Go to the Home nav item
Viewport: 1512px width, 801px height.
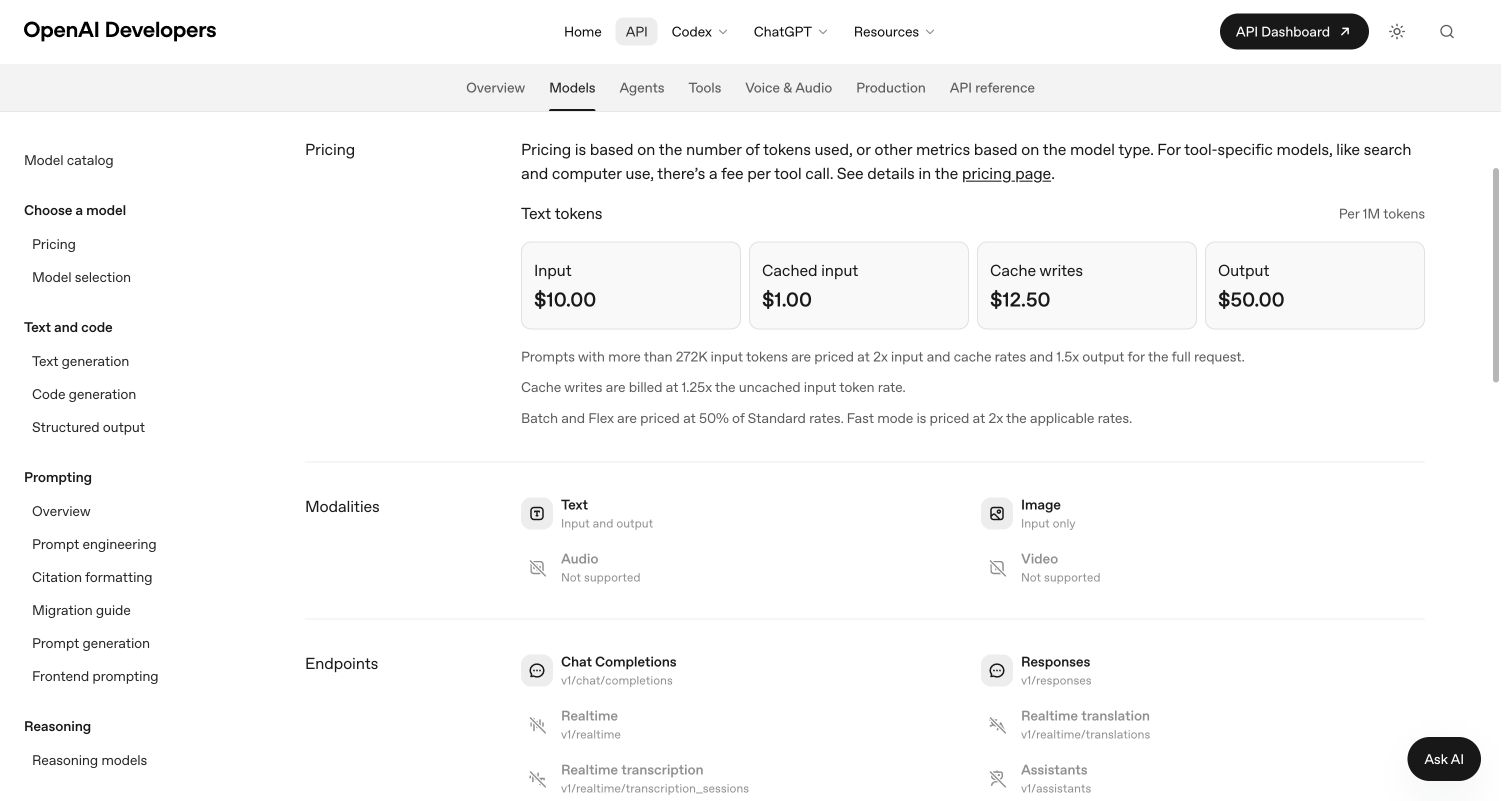[583, 32]
